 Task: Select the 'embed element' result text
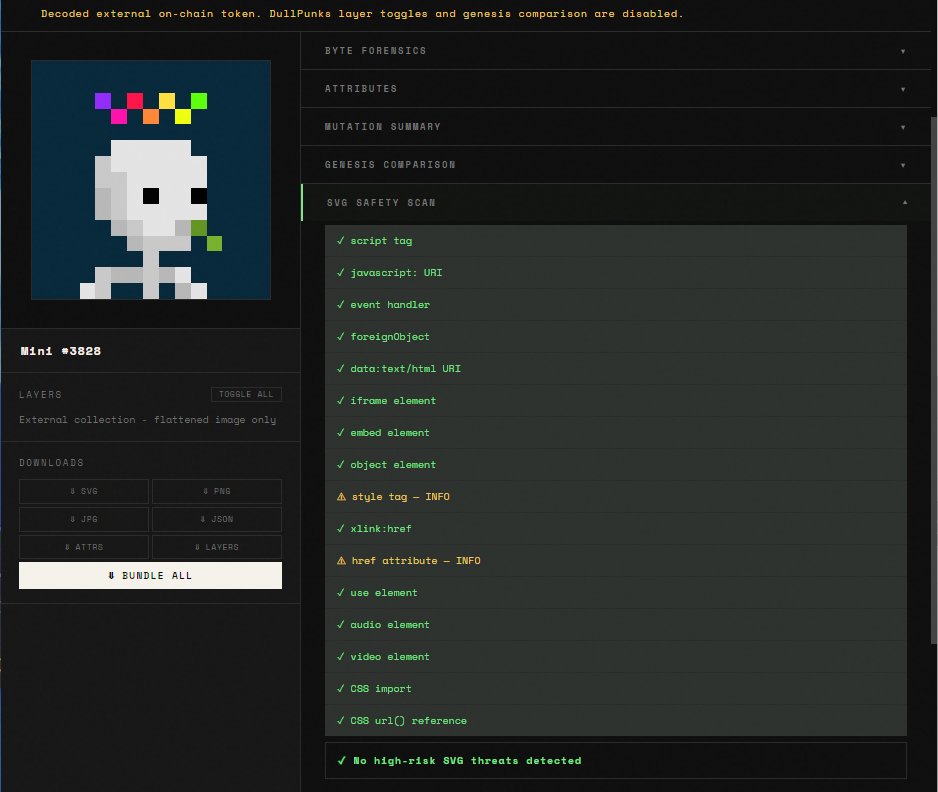(x=389, y=432)
